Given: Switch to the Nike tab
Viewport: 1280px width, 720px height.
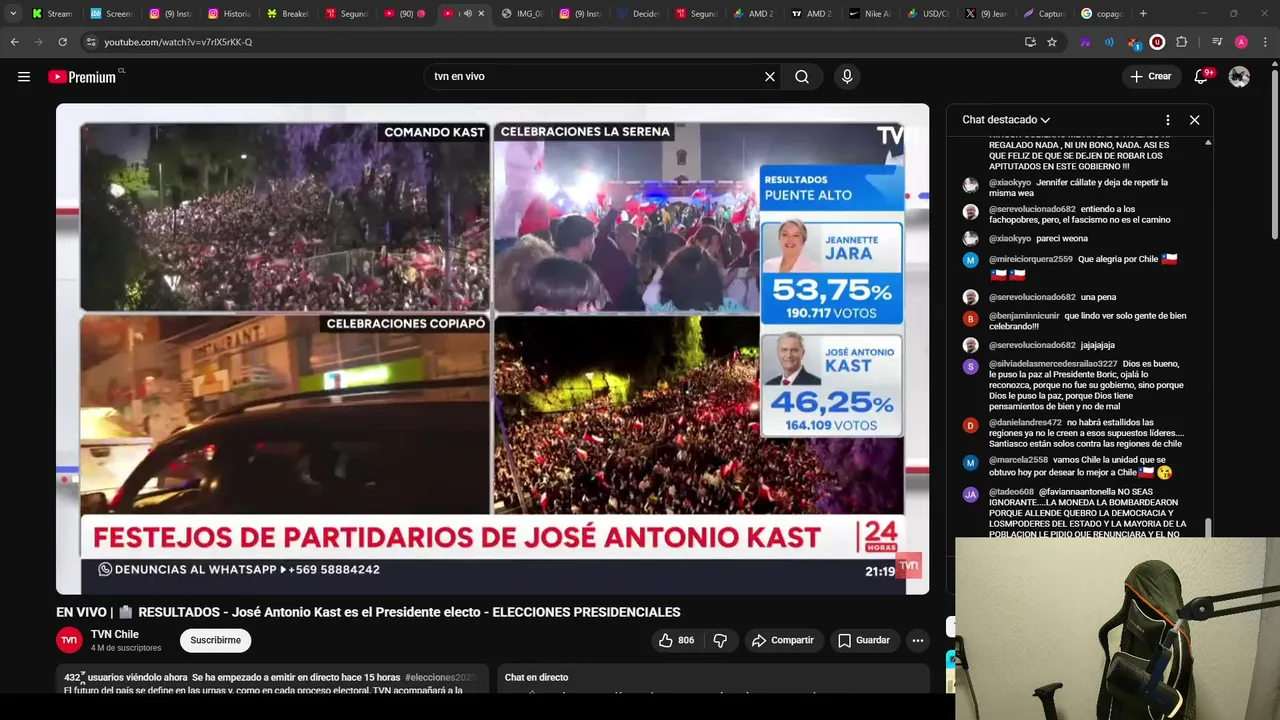Looking at the screenshot, I should pyautogui.click(x=869, y=14).
